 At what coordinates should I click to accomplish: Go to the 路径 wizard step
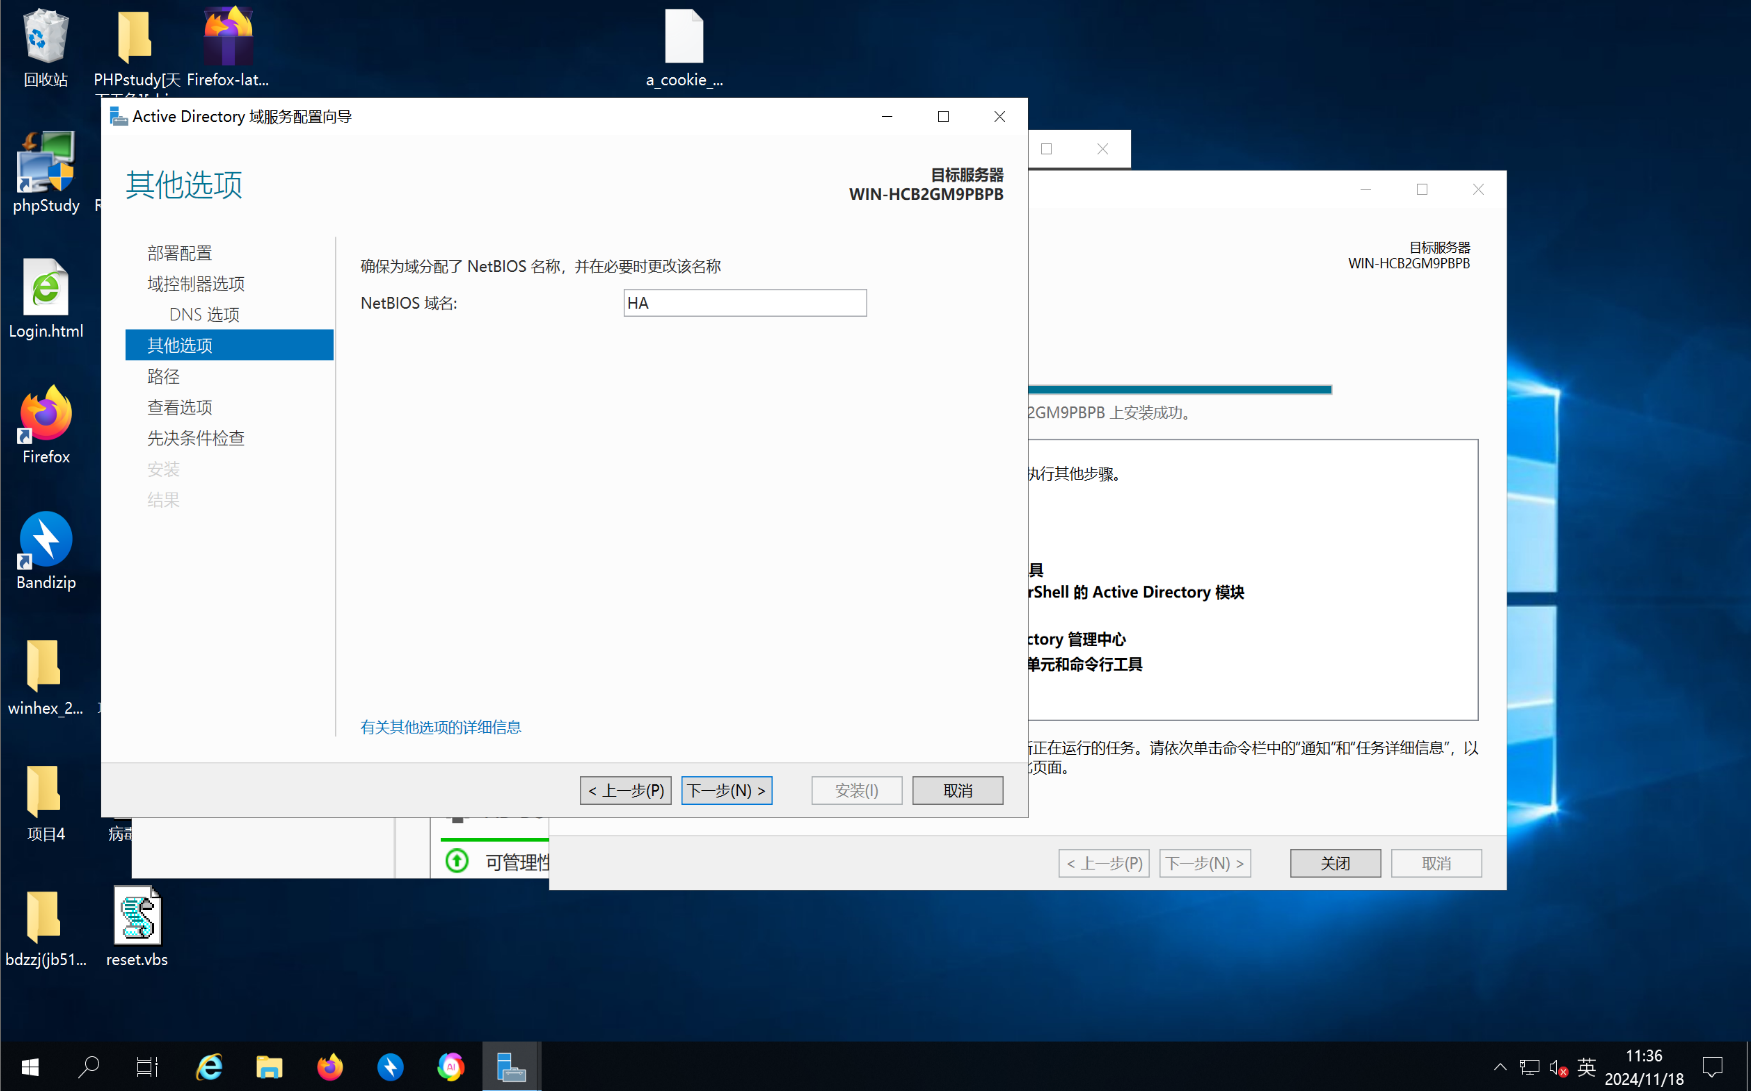164,376
